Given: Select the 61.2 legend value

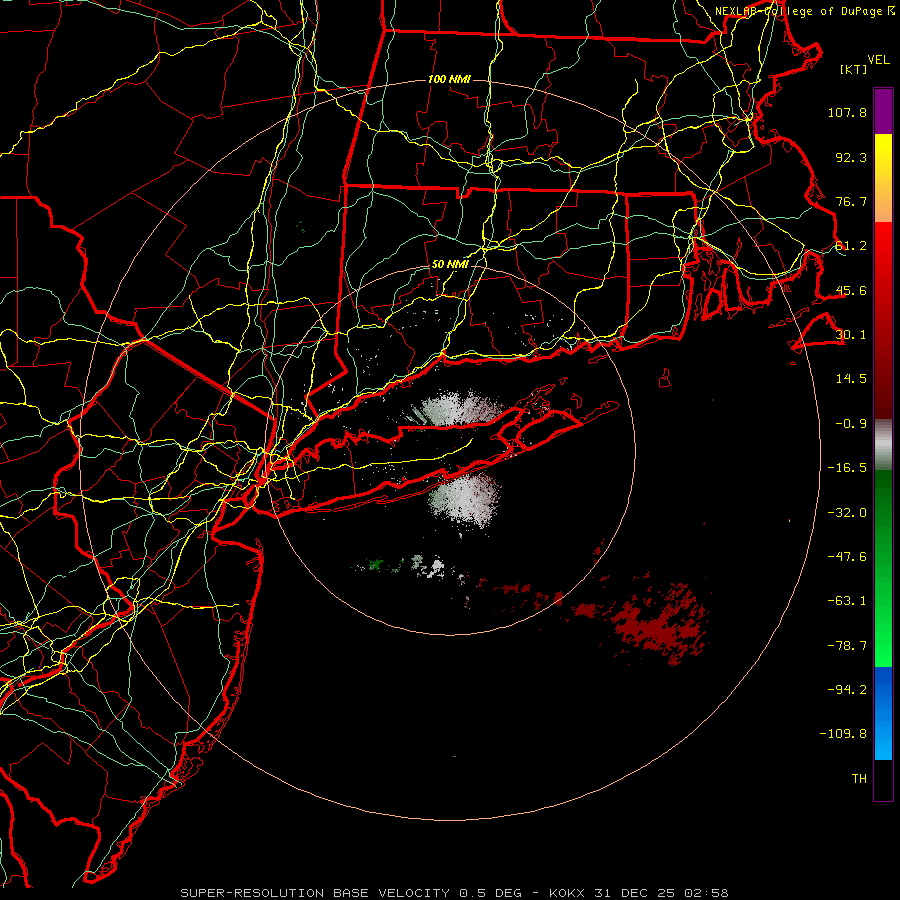Looking at the screenshot, I should [x=851, y=246].
